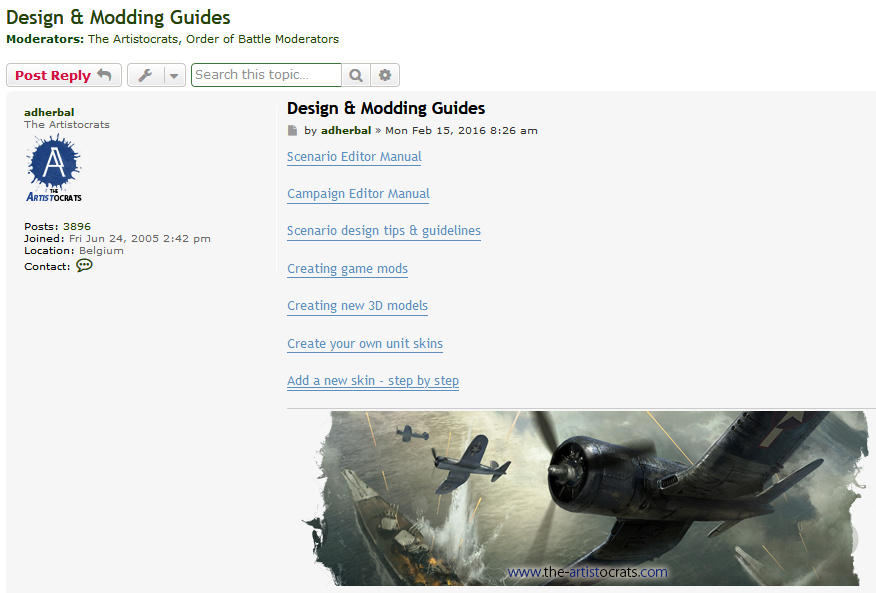Open the post title Design & Modding Guides
This screenshot has height=593, width=876.
pos(386,108)
